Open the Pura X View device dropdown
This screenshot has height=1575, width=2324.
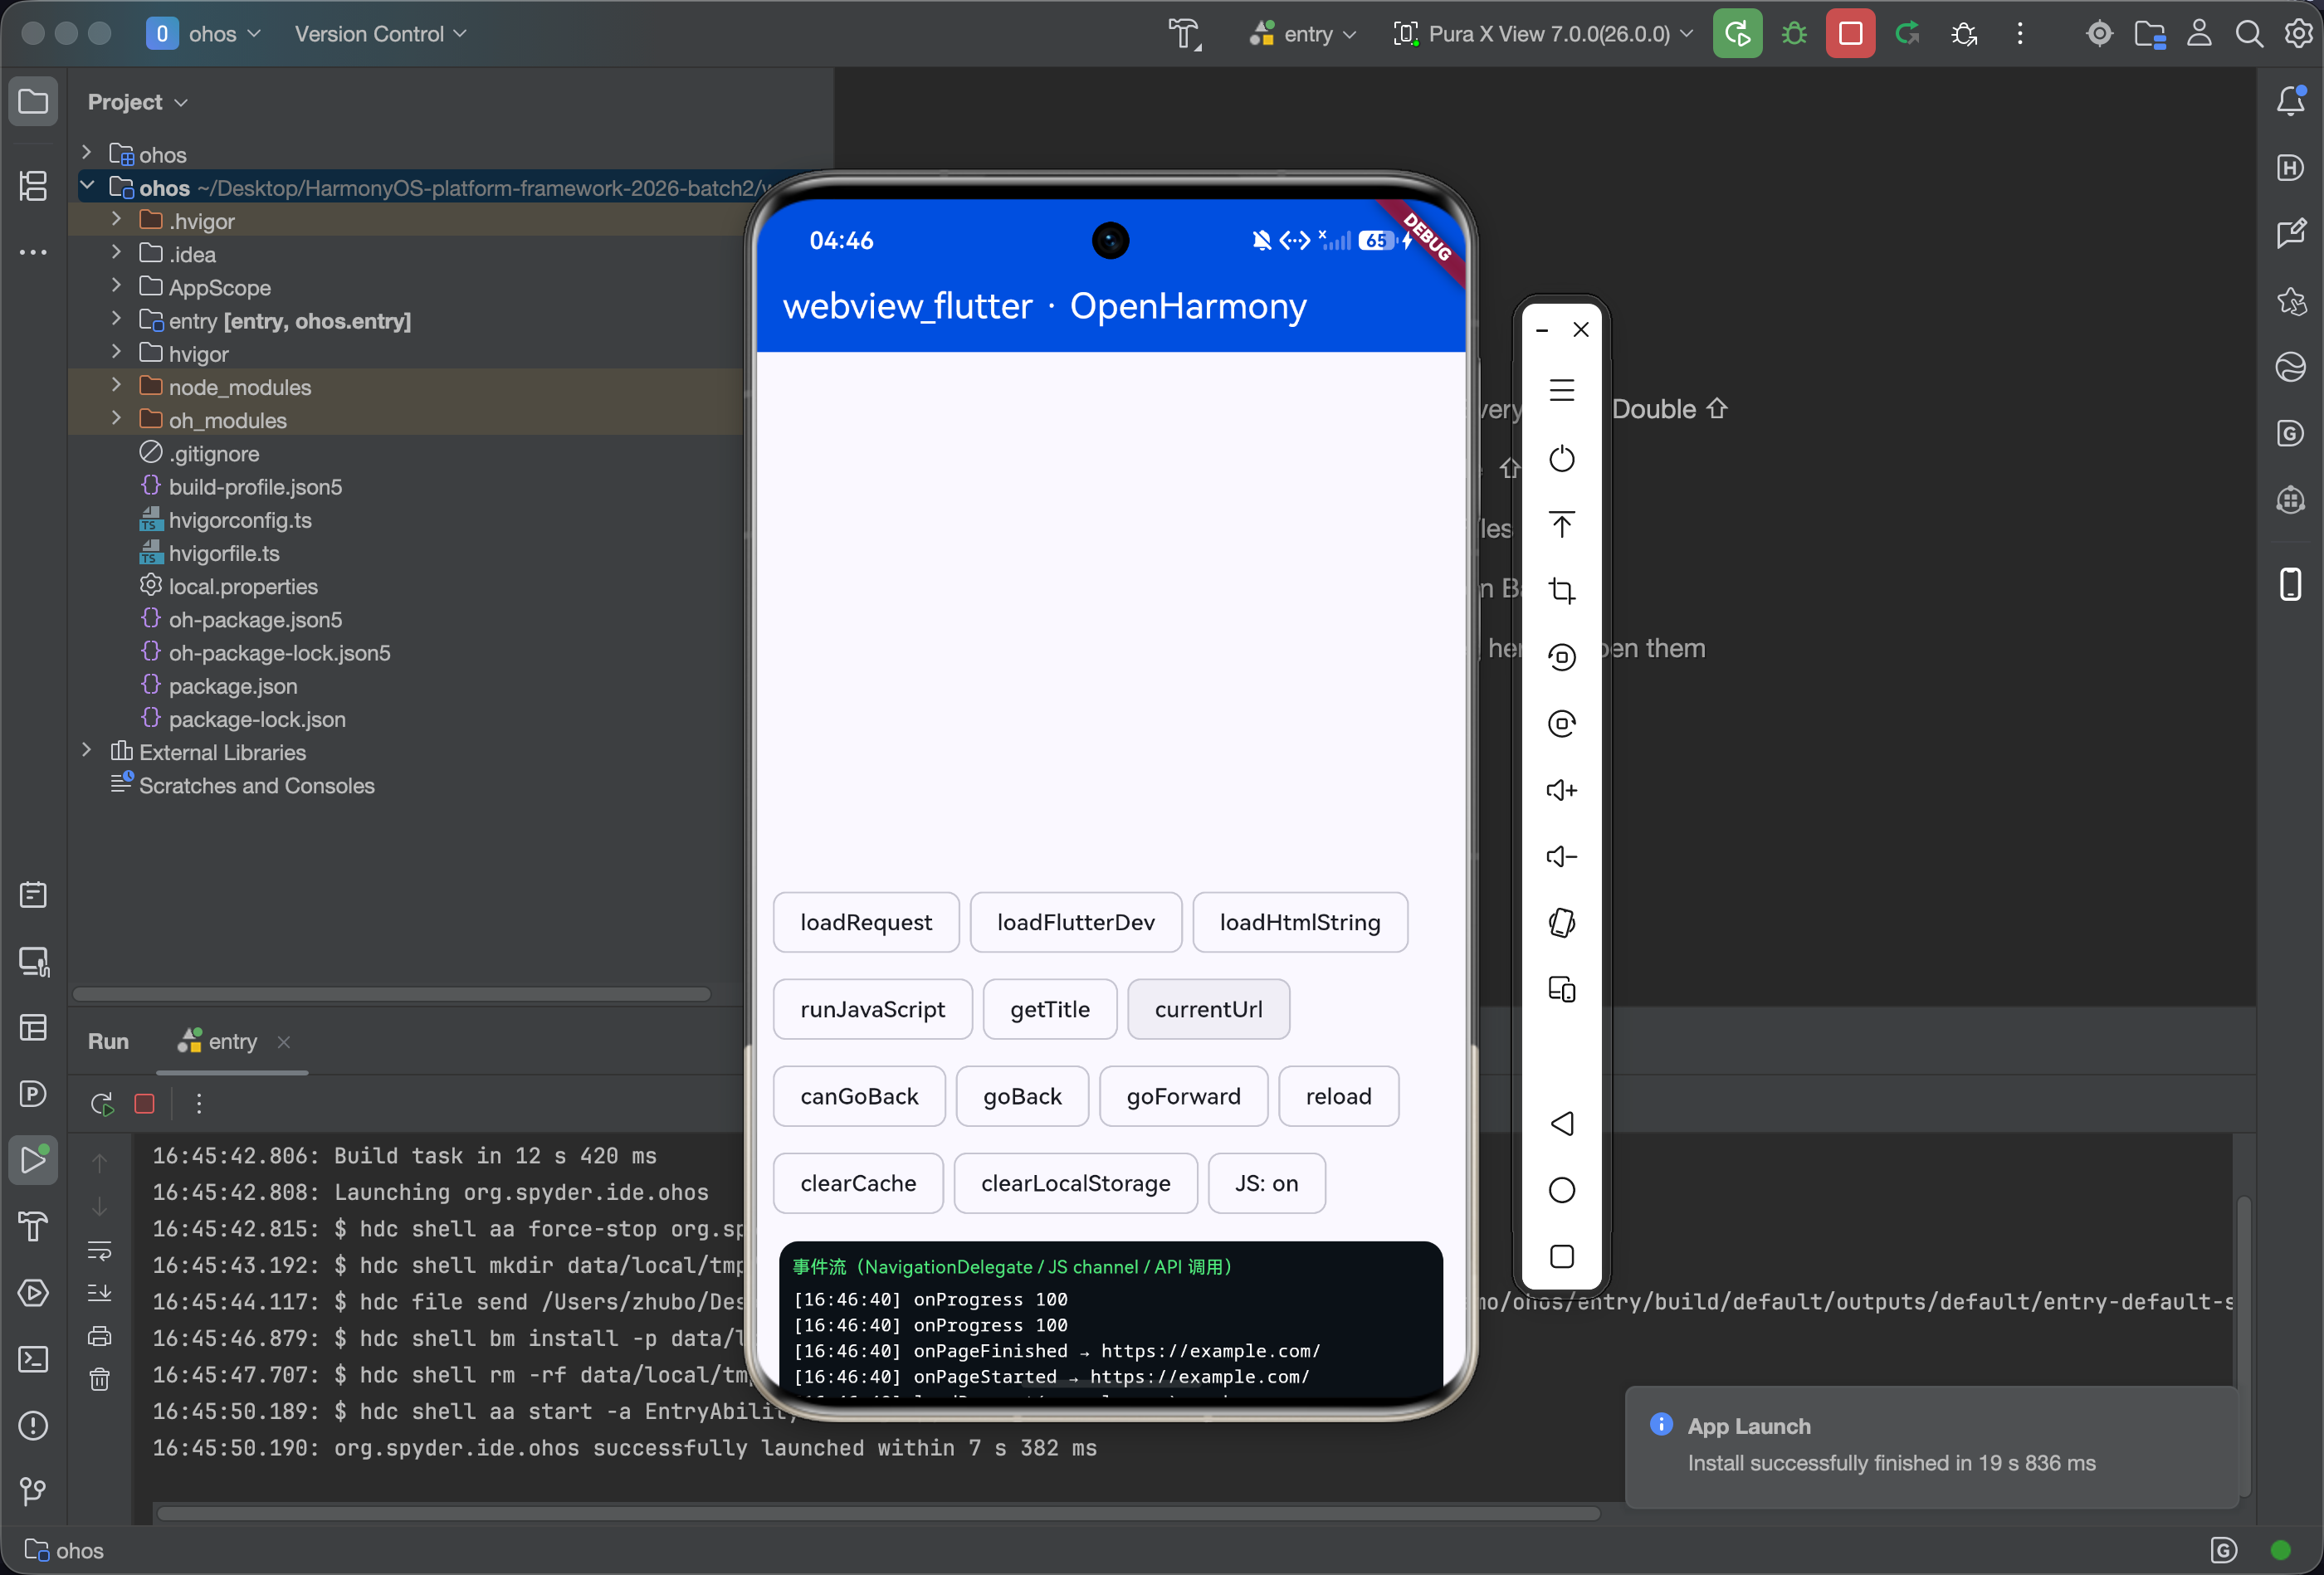(x=1543, y=34)
